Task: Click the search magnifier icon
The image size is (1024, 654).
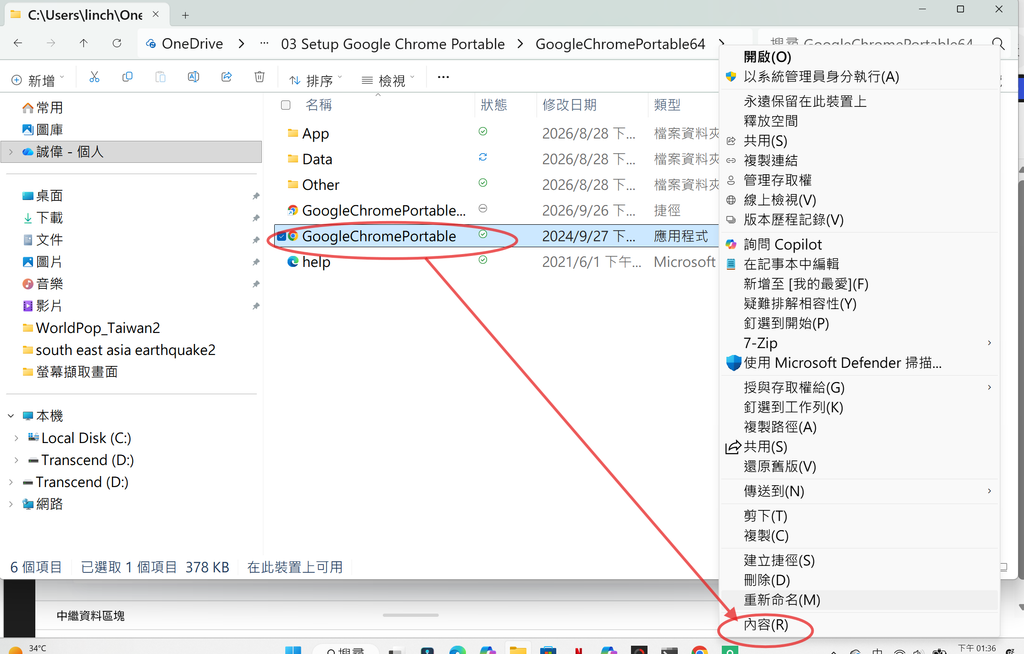Action: pyautogui.click(x=998, y=44)
